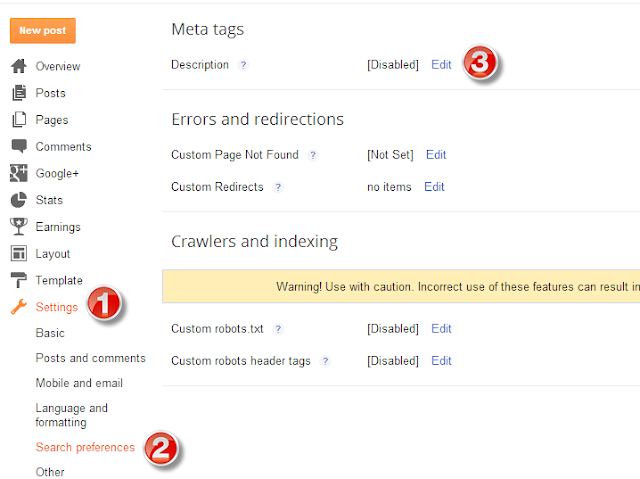Select Posts and comments settings
Viewport: 640px width, 479px height.
coord(90,358)
